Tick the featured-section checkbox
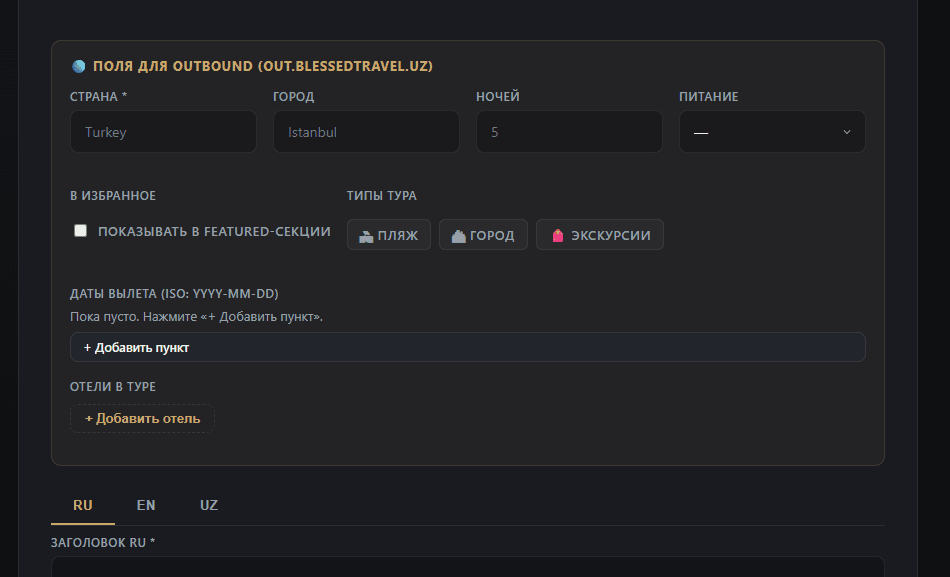This screenshot has width=950, height=577. 81,230
